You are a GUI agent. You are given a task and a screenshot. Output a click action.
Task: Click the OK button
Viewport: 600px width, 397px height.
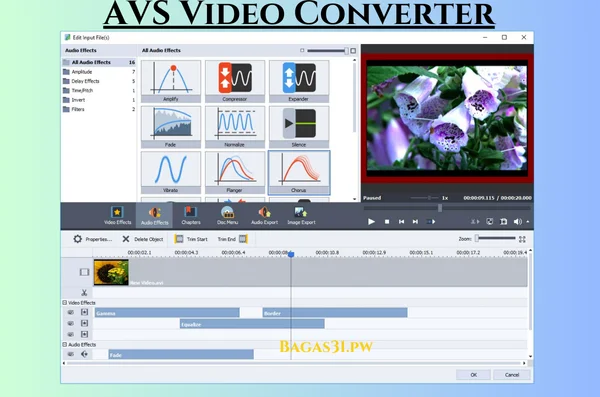[473, 375]
